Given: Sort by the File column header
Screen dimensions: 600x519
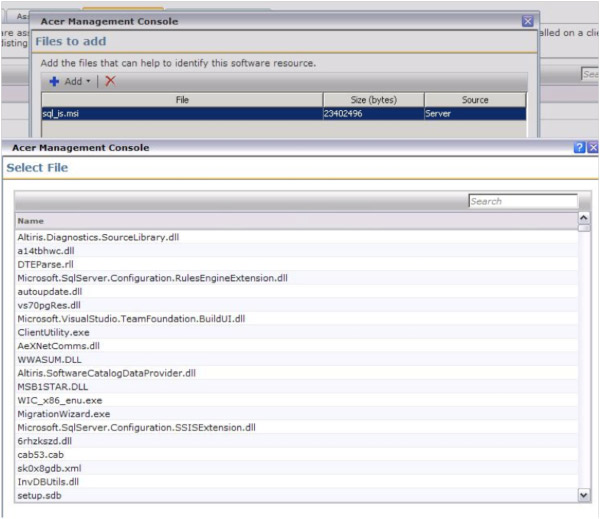Looking at the screenshot, I should [x=182, y=100].
